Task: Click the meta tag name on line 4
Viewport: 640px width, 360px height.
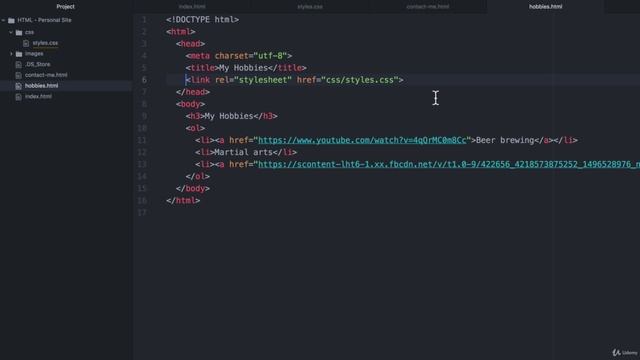Action: (x=200, y=56)
